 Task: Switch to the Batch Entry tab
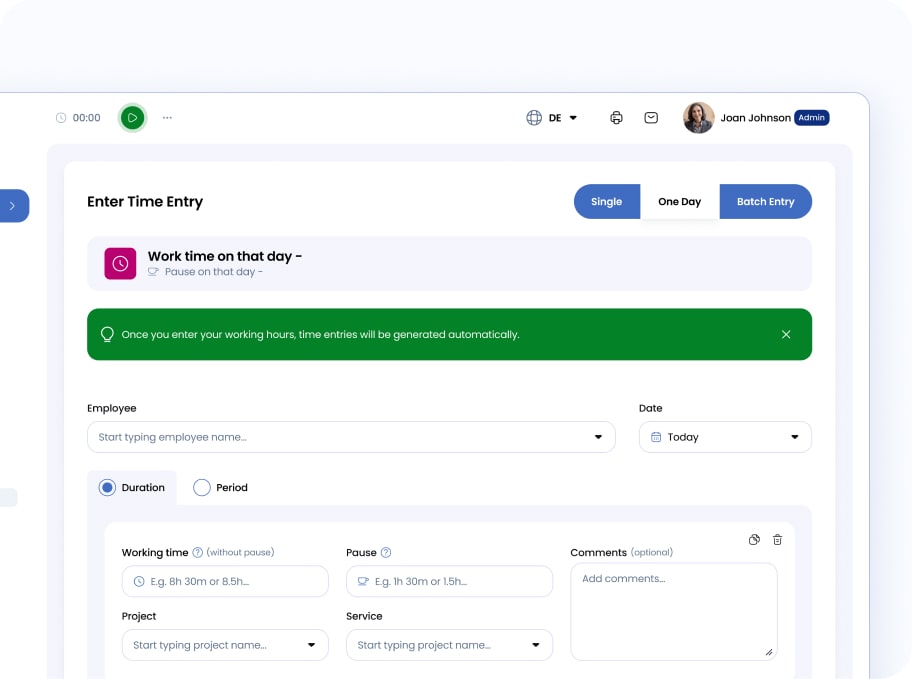(x=765, y=202)
